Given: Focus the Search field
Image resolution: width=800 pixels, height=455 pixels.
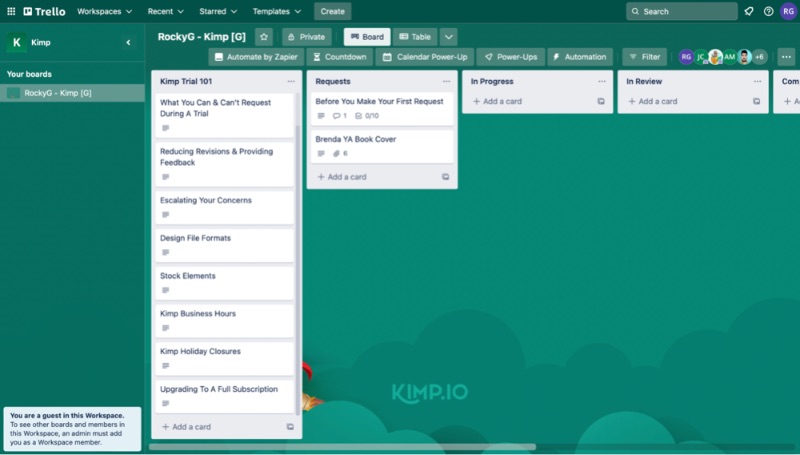Looking at the screenshot, I should (682, 11).
